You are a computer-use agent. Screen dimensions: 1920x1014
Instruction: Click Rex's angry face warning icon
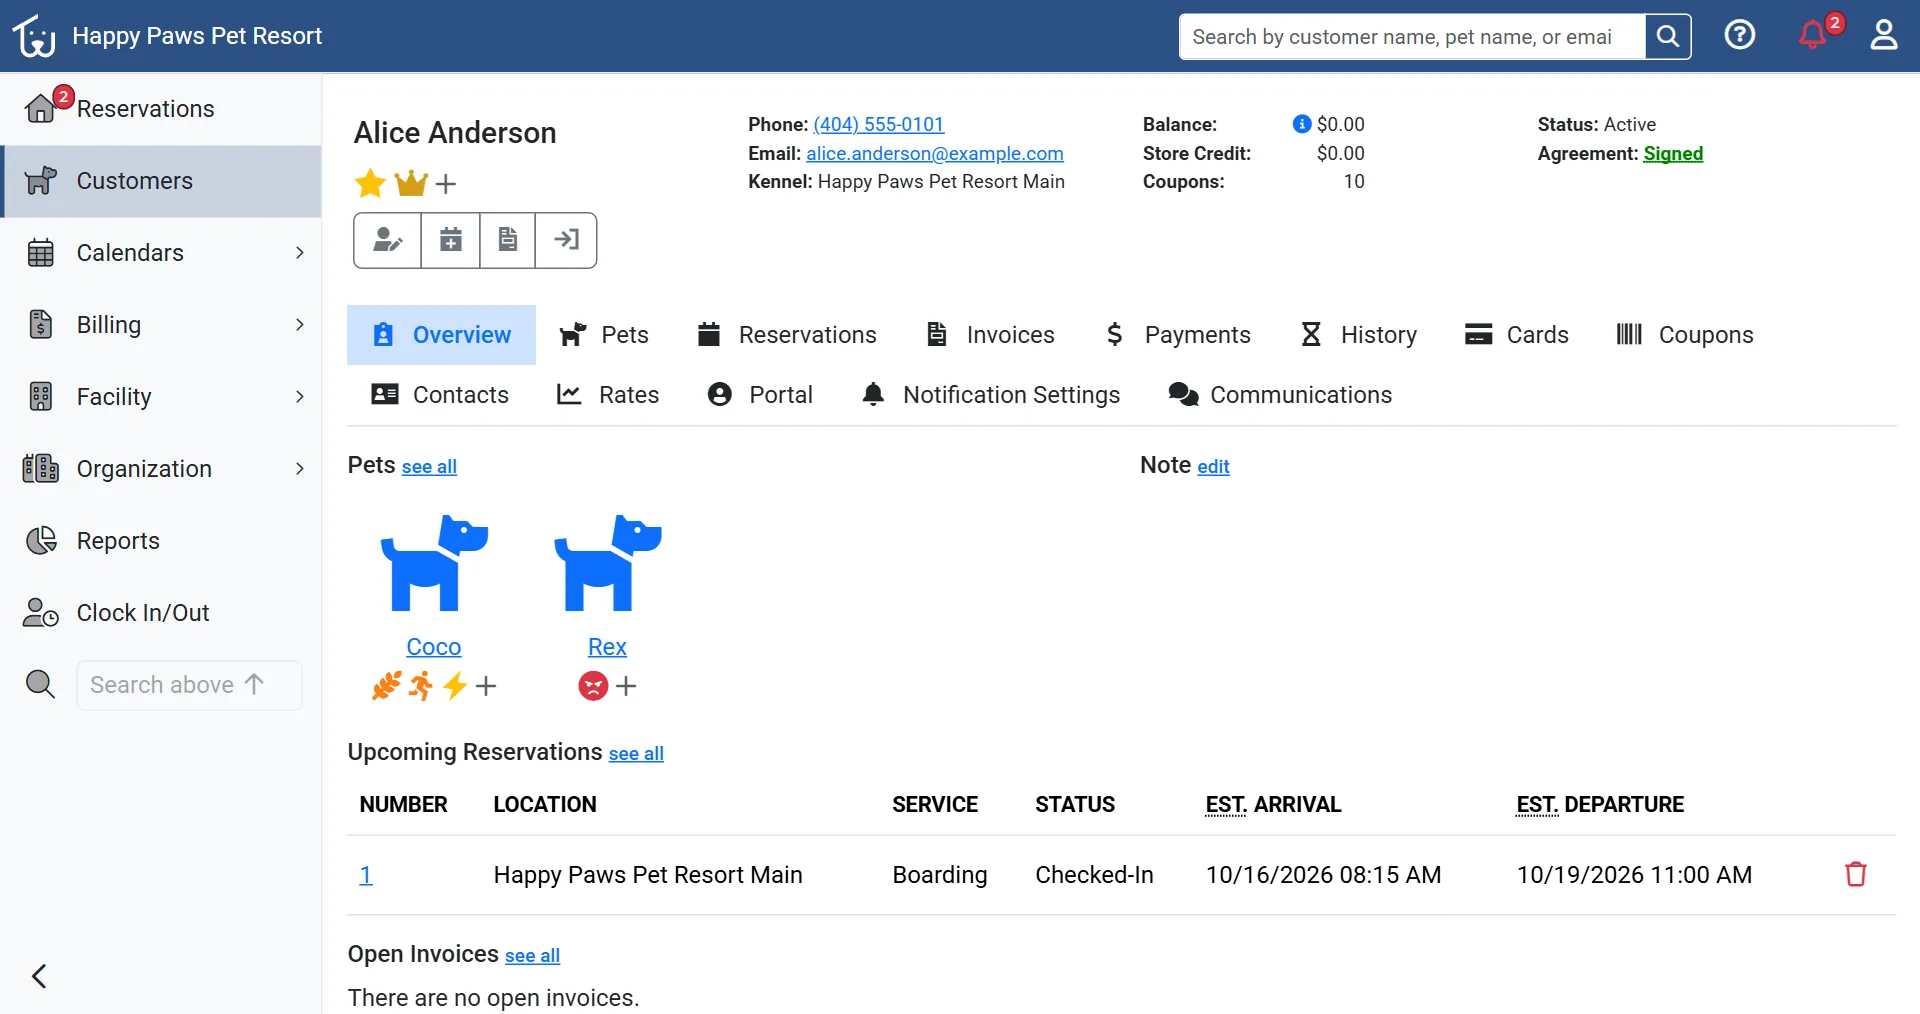coord(593,686)
